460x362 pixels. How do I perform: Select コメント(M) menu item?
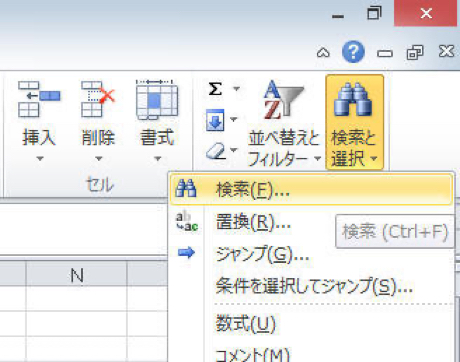click(x=312, y=353)
